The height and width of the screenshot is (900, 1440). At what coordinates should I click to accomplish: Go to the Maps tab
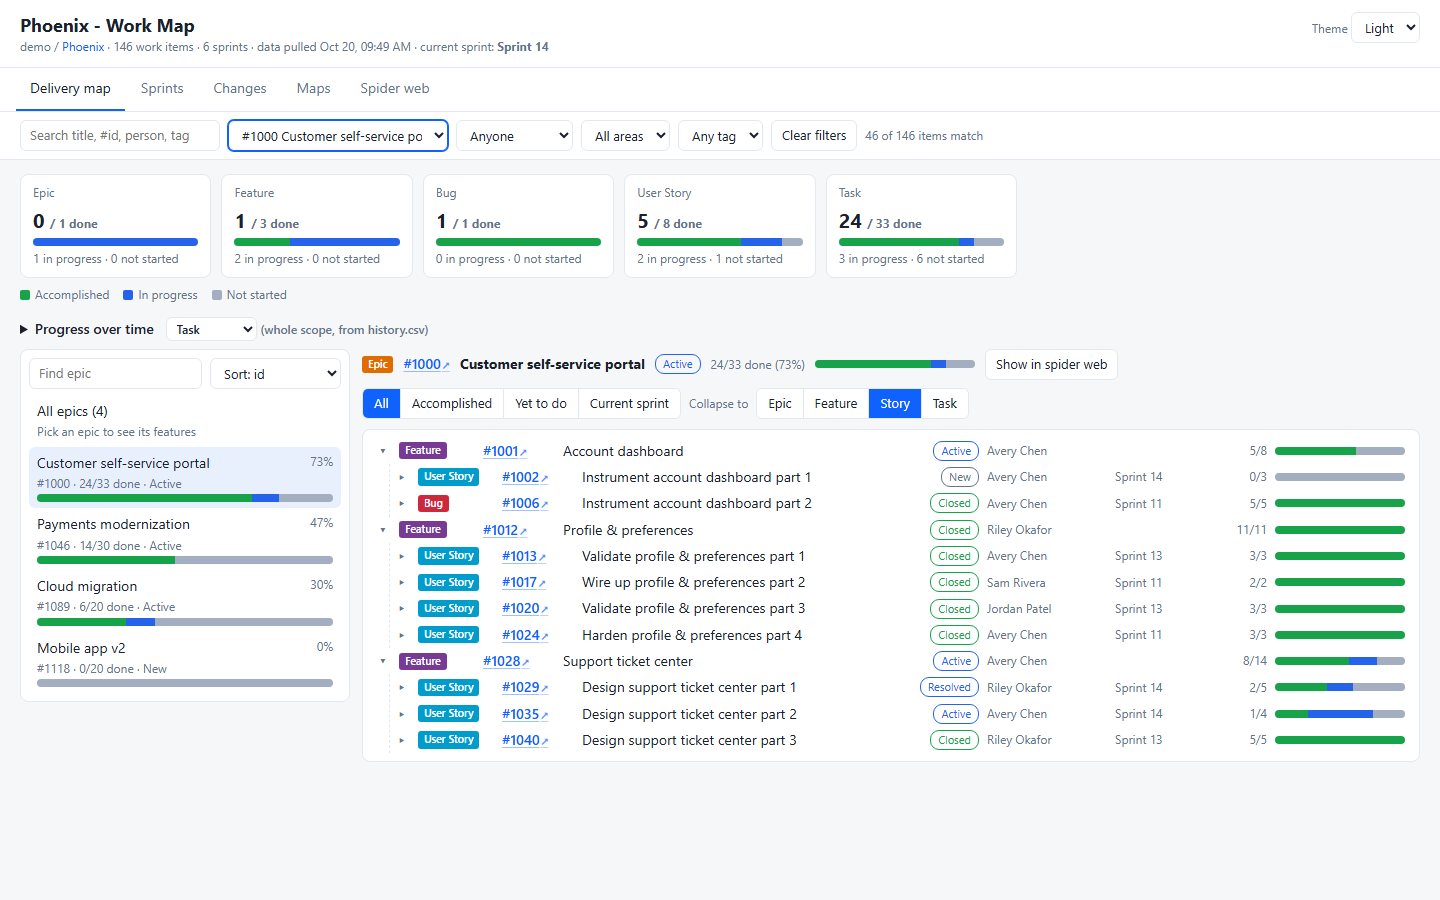(314, 89)
